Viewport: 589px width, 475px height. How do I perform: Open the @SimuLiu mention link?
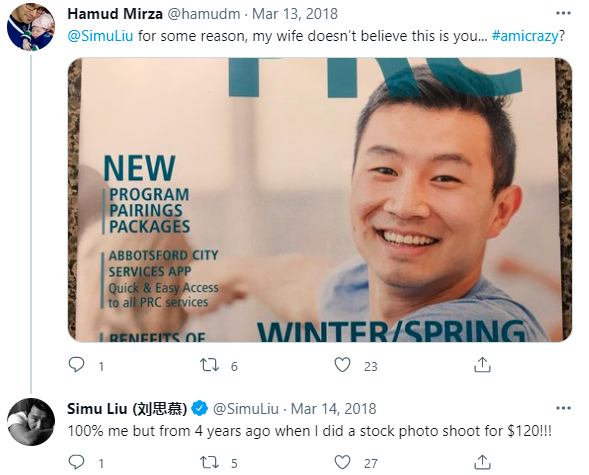tap(100, 36)
